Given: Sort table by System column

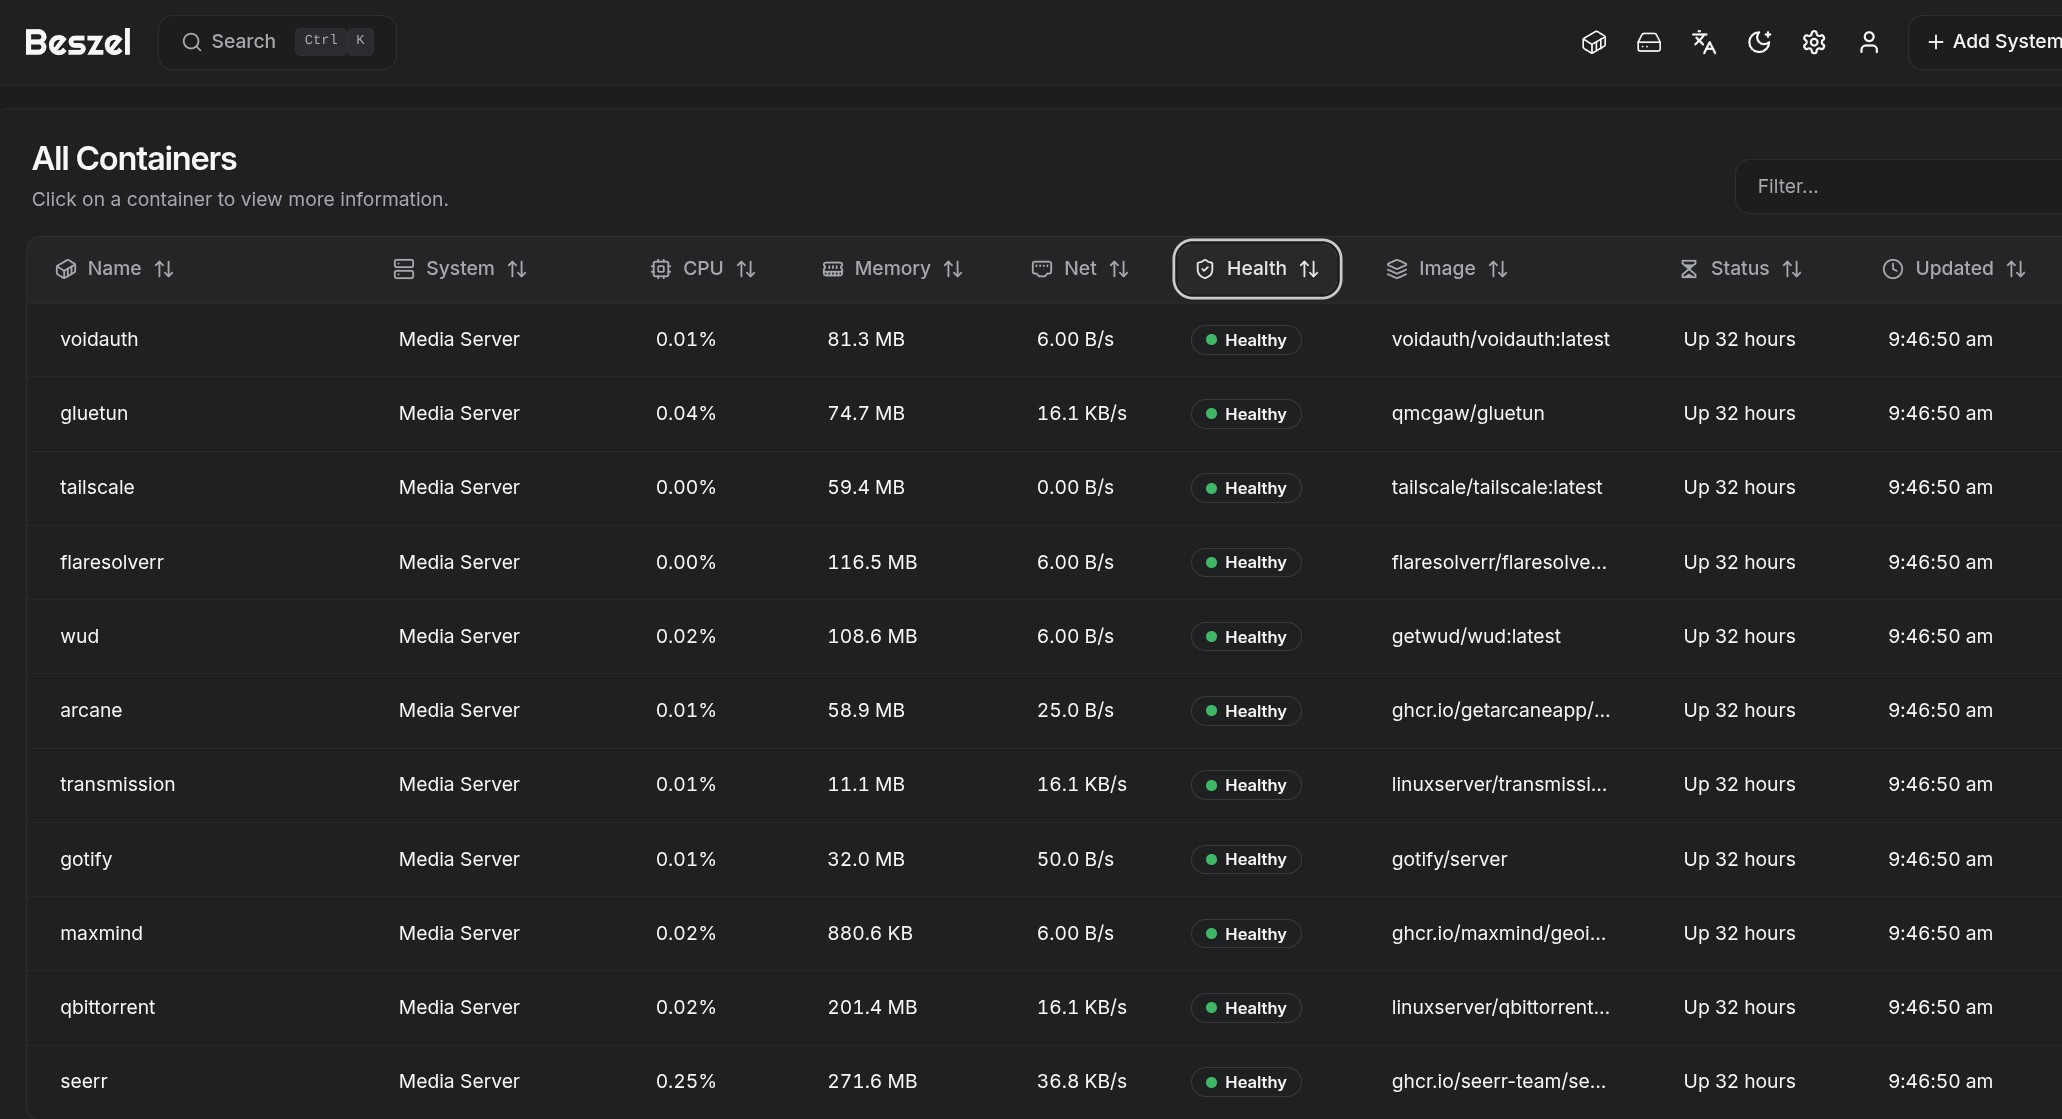Looking at the screenshot, I should pyautogui.click(x=460, y=269).
